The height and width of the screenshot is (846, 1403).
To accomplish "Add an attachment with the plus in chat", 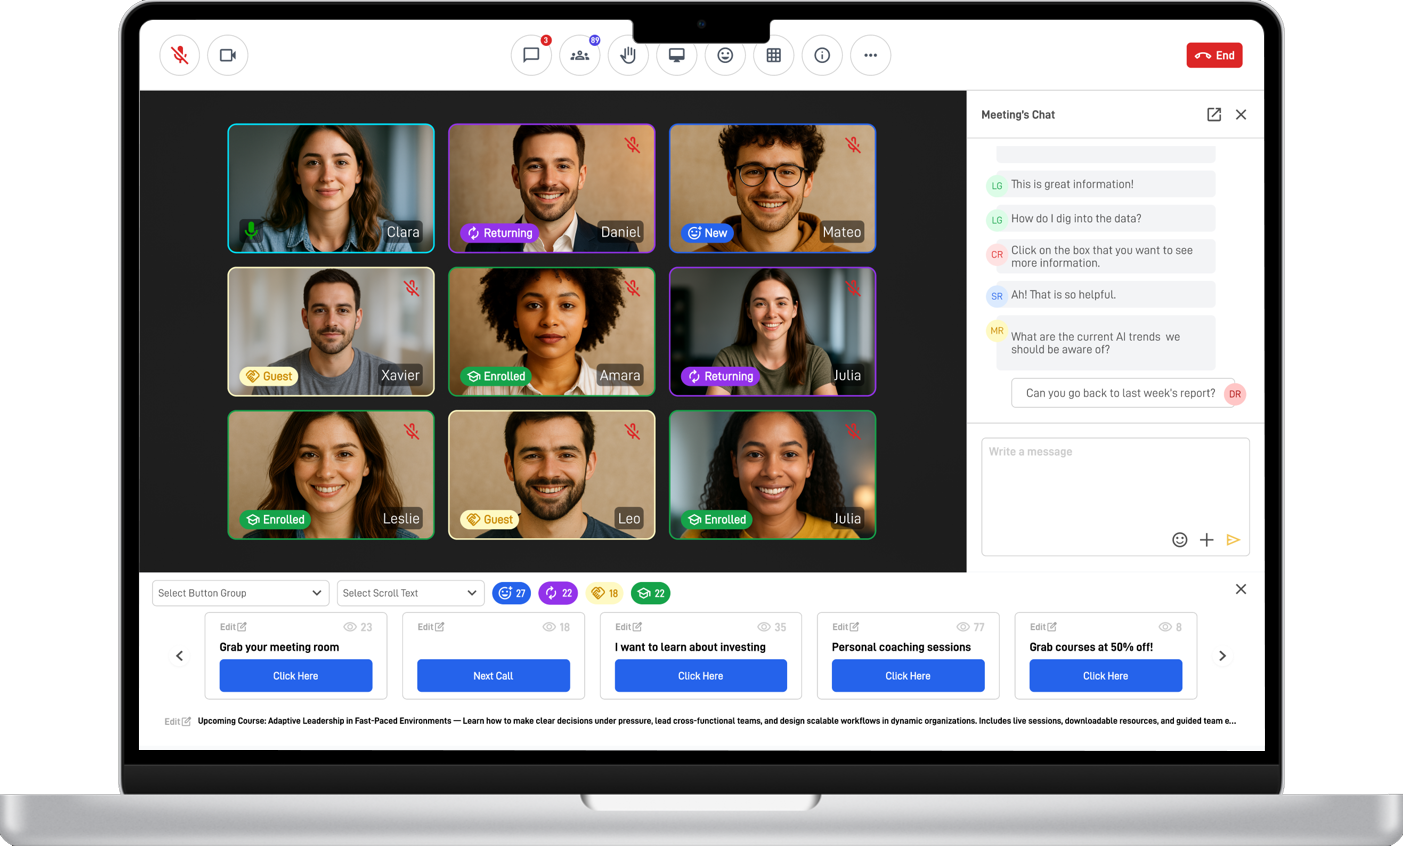I will click(1207, 539).
